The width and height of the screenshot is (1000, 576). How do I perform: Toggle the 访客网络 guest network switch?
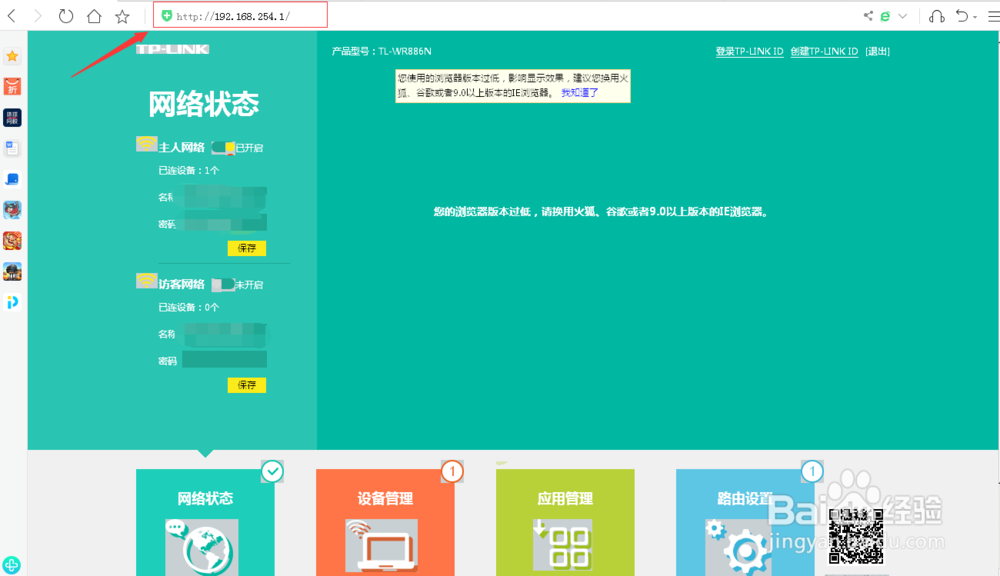(x=223, y=284)
